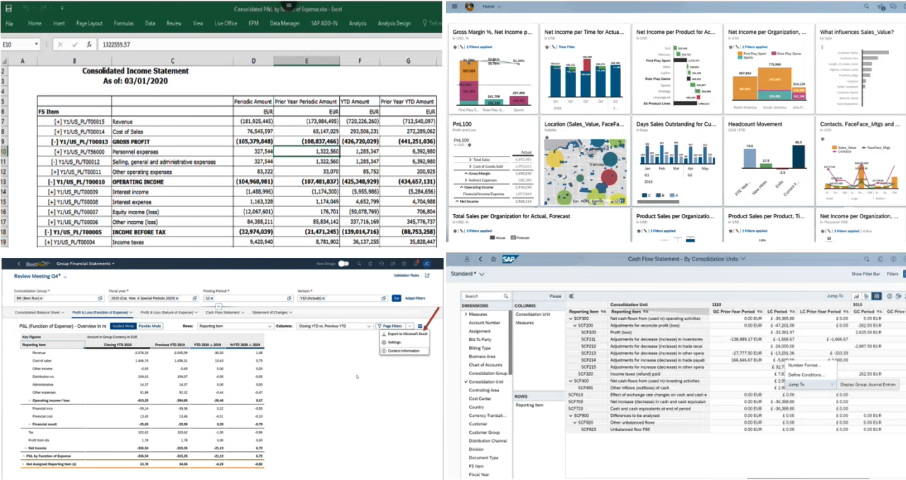
Task: Open the Rows Reporting Item dropdown
Action: (235, 326)
